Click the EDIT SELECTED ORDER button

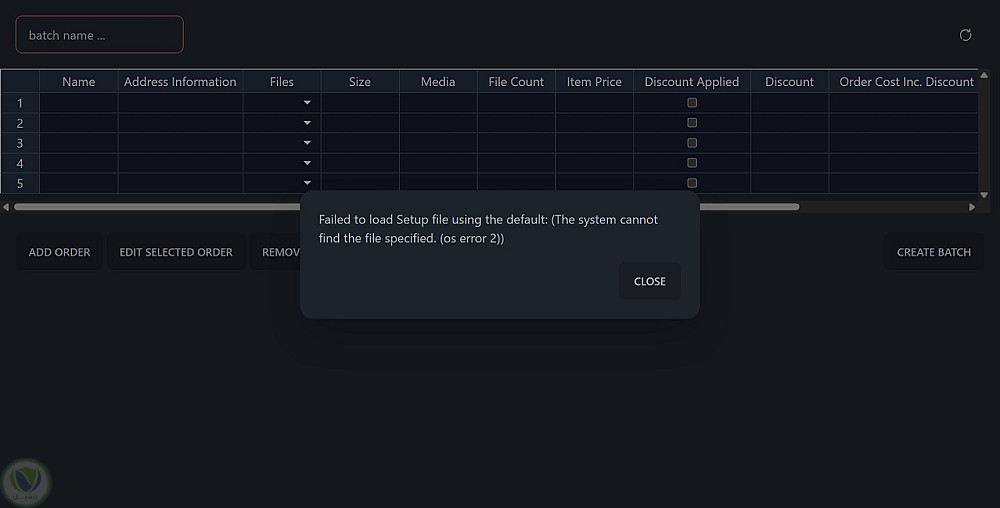[176, 252]
